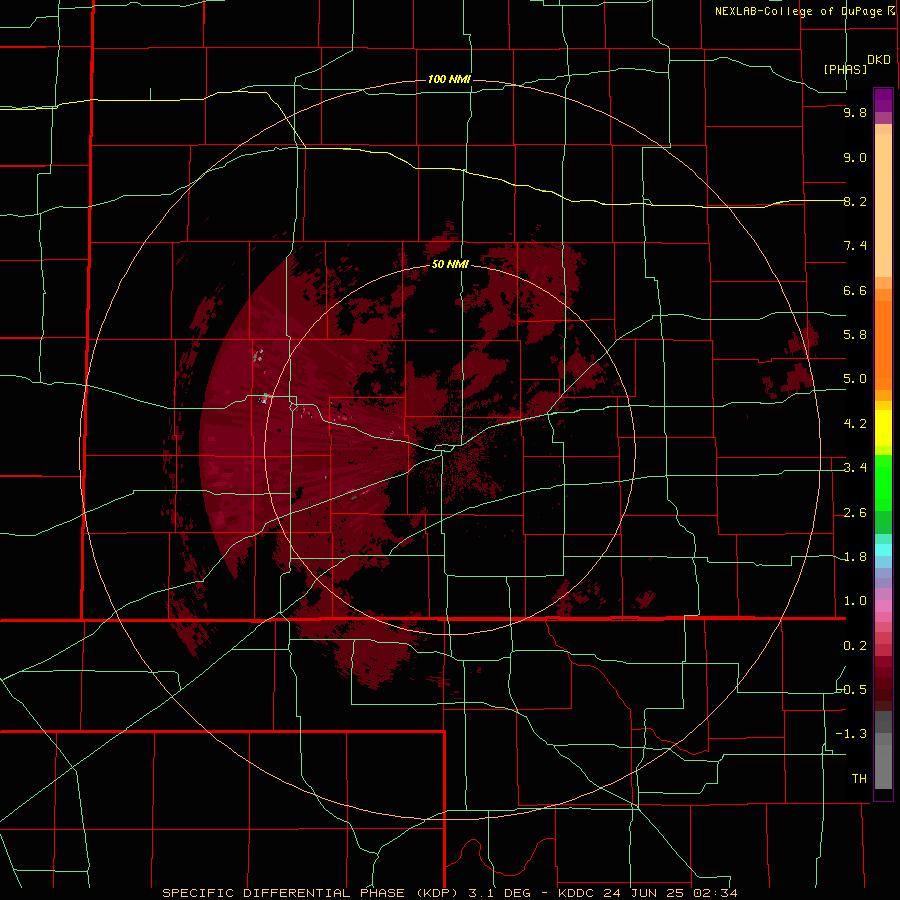The width and height of the screenshot is (900, 900).
Task: Select the -1.3 scale value label
Action: click(851, 734)
